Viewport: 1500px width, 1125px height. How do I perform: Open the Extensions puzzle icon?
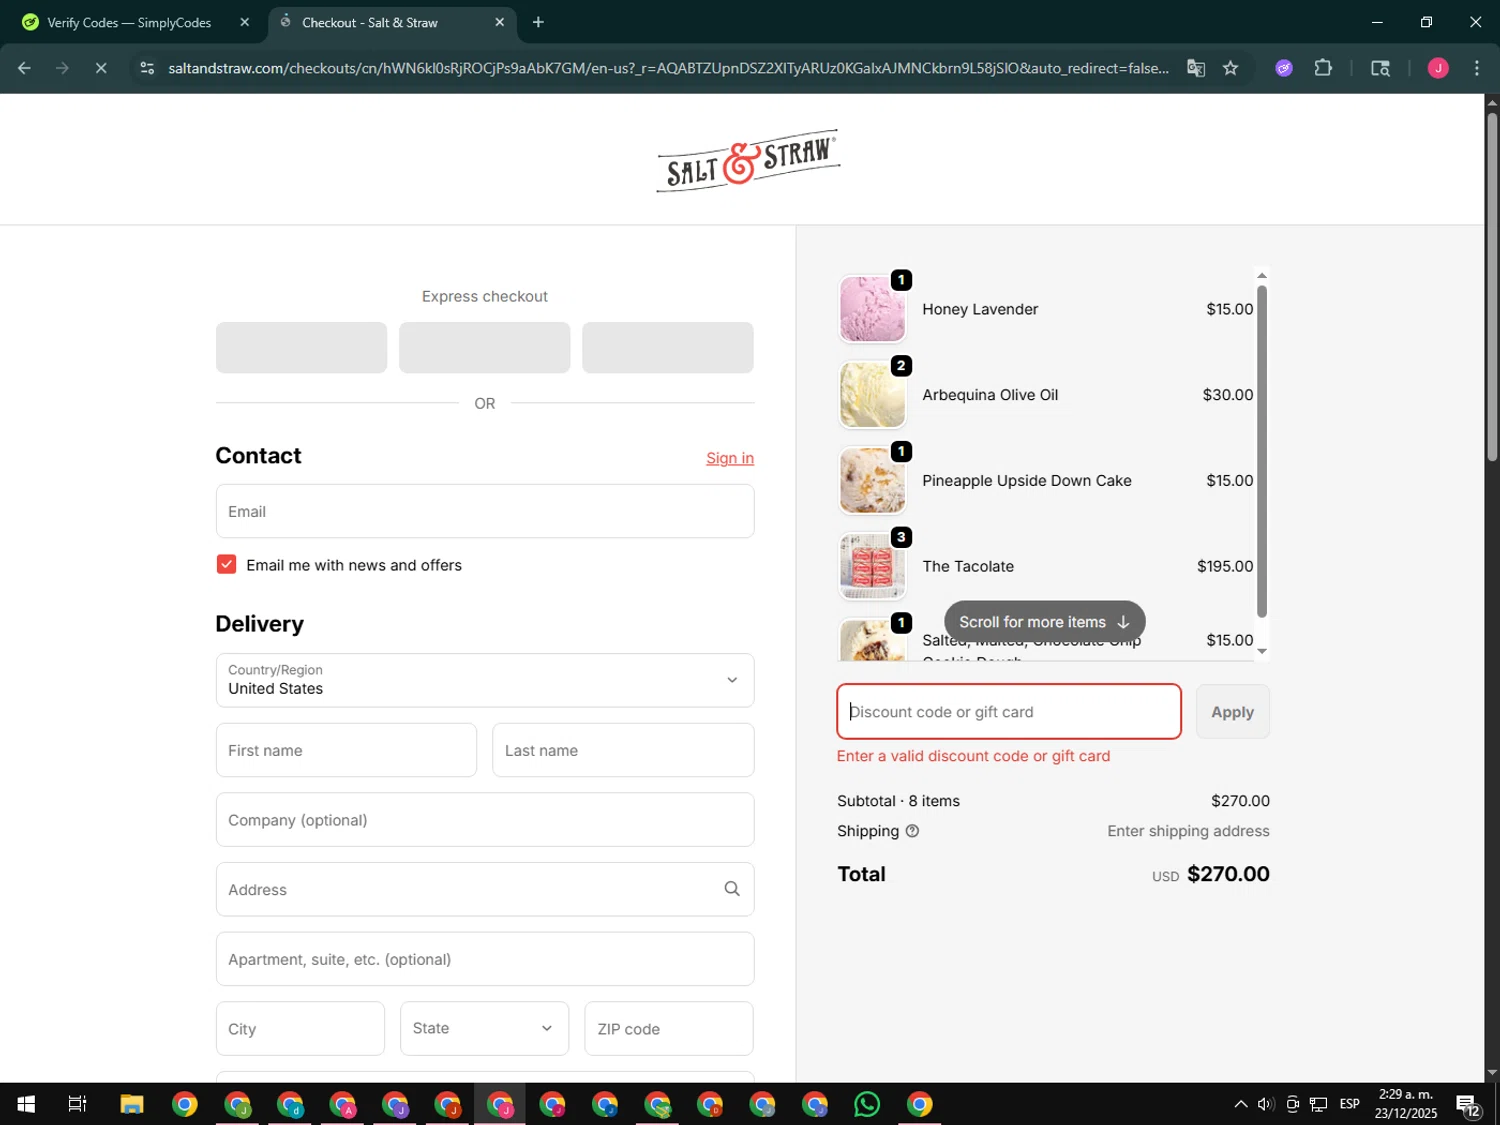coord(1323,68)
